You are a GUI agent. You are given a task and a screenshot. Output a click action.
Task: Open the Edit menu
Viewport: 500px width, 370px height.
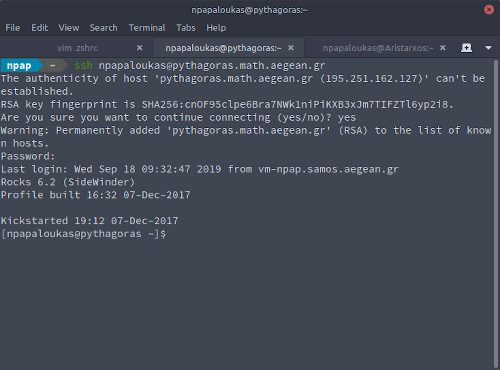pos(40,28)
